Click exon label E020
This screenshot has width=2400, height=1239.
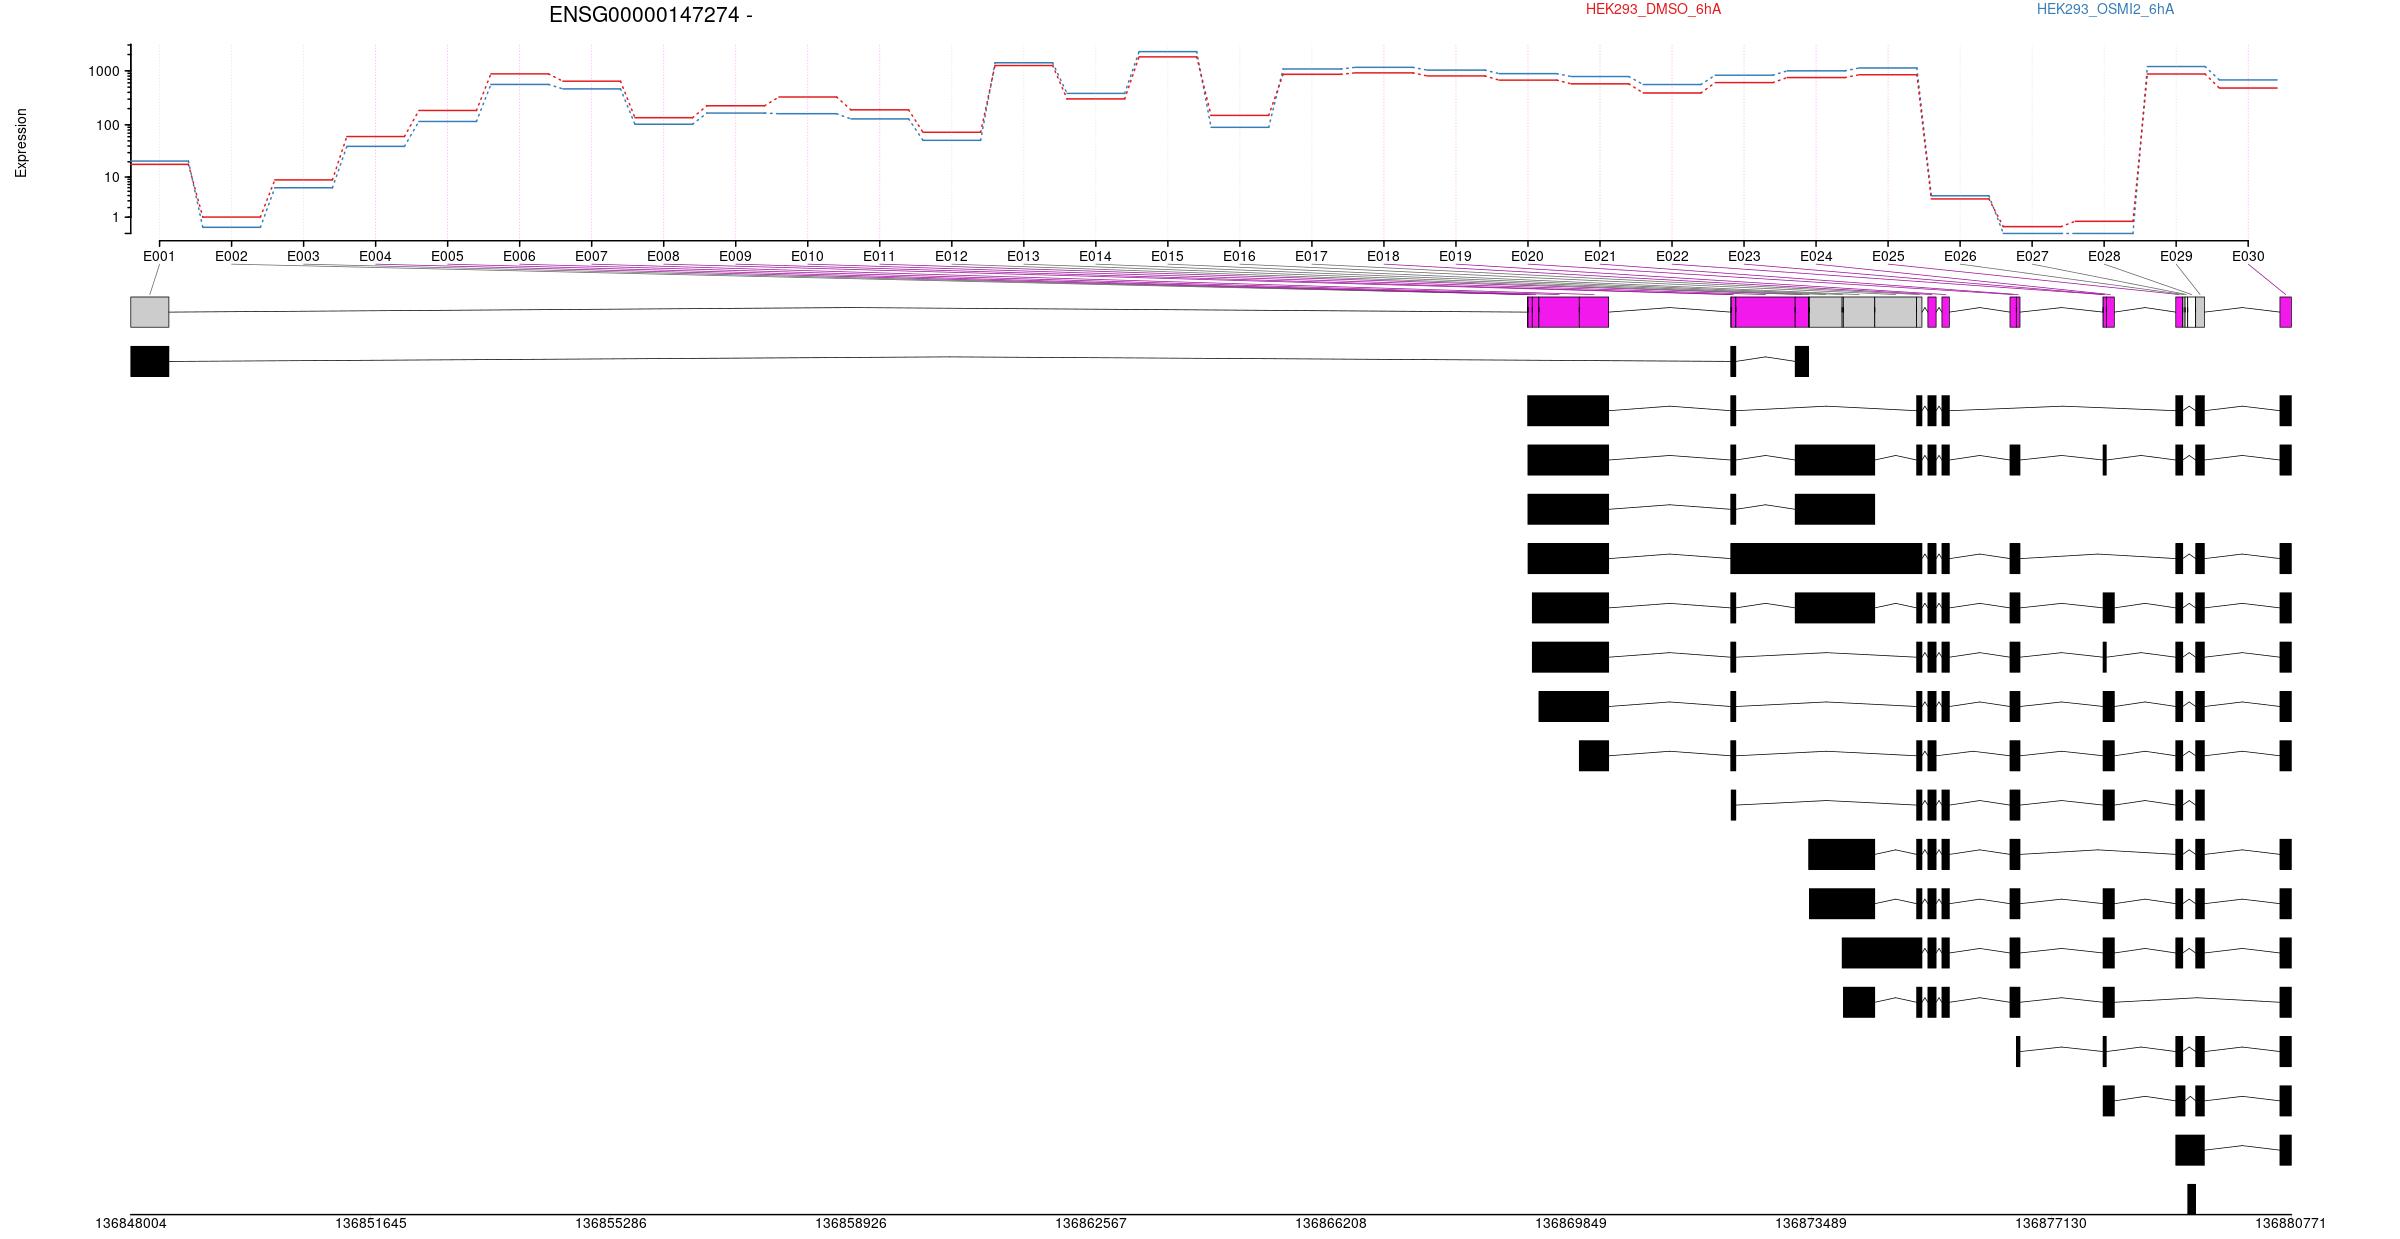coord(1527,256)
